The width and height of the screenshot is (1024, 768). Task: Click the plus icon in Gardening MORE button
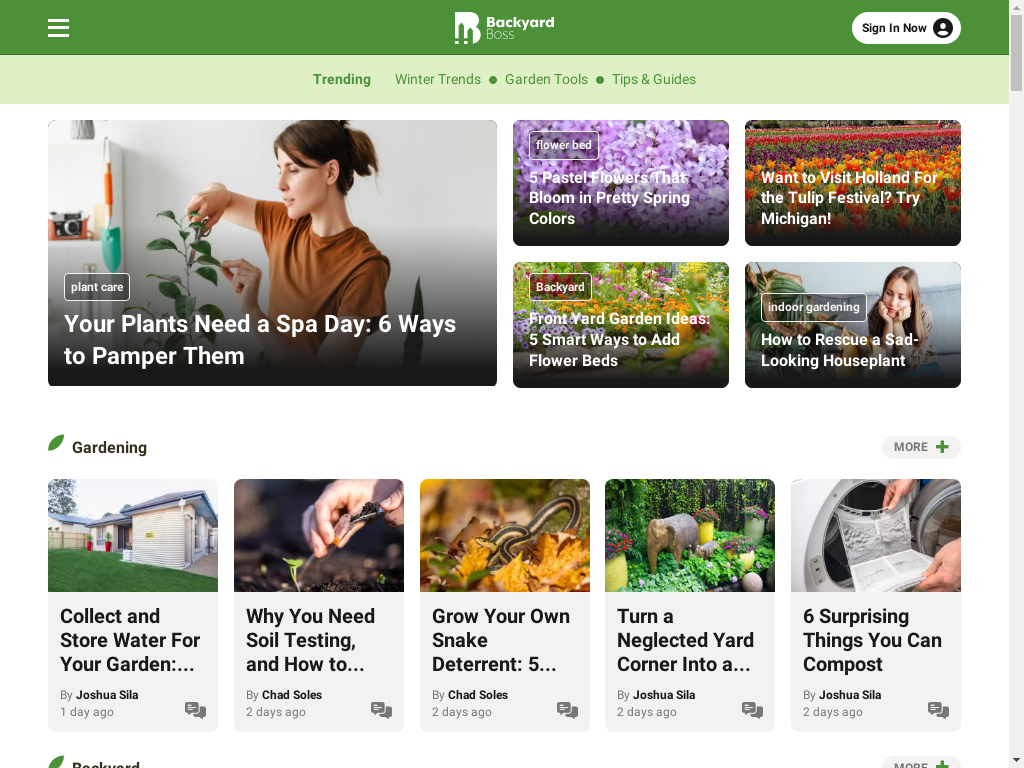coord(942,447)
